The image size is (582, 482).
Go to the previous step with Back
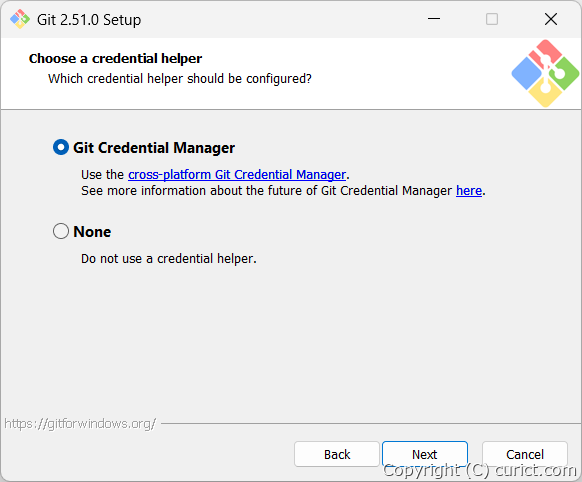(x=337, y=454)
